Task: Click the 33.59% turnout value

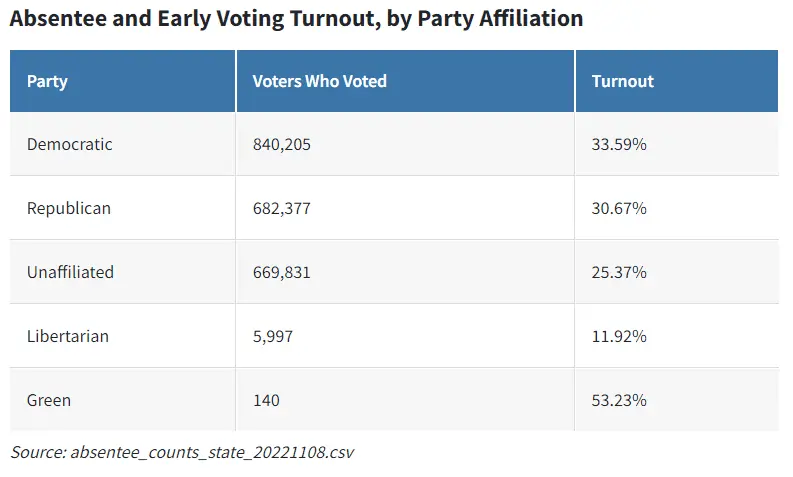Action: click(619, 144)
